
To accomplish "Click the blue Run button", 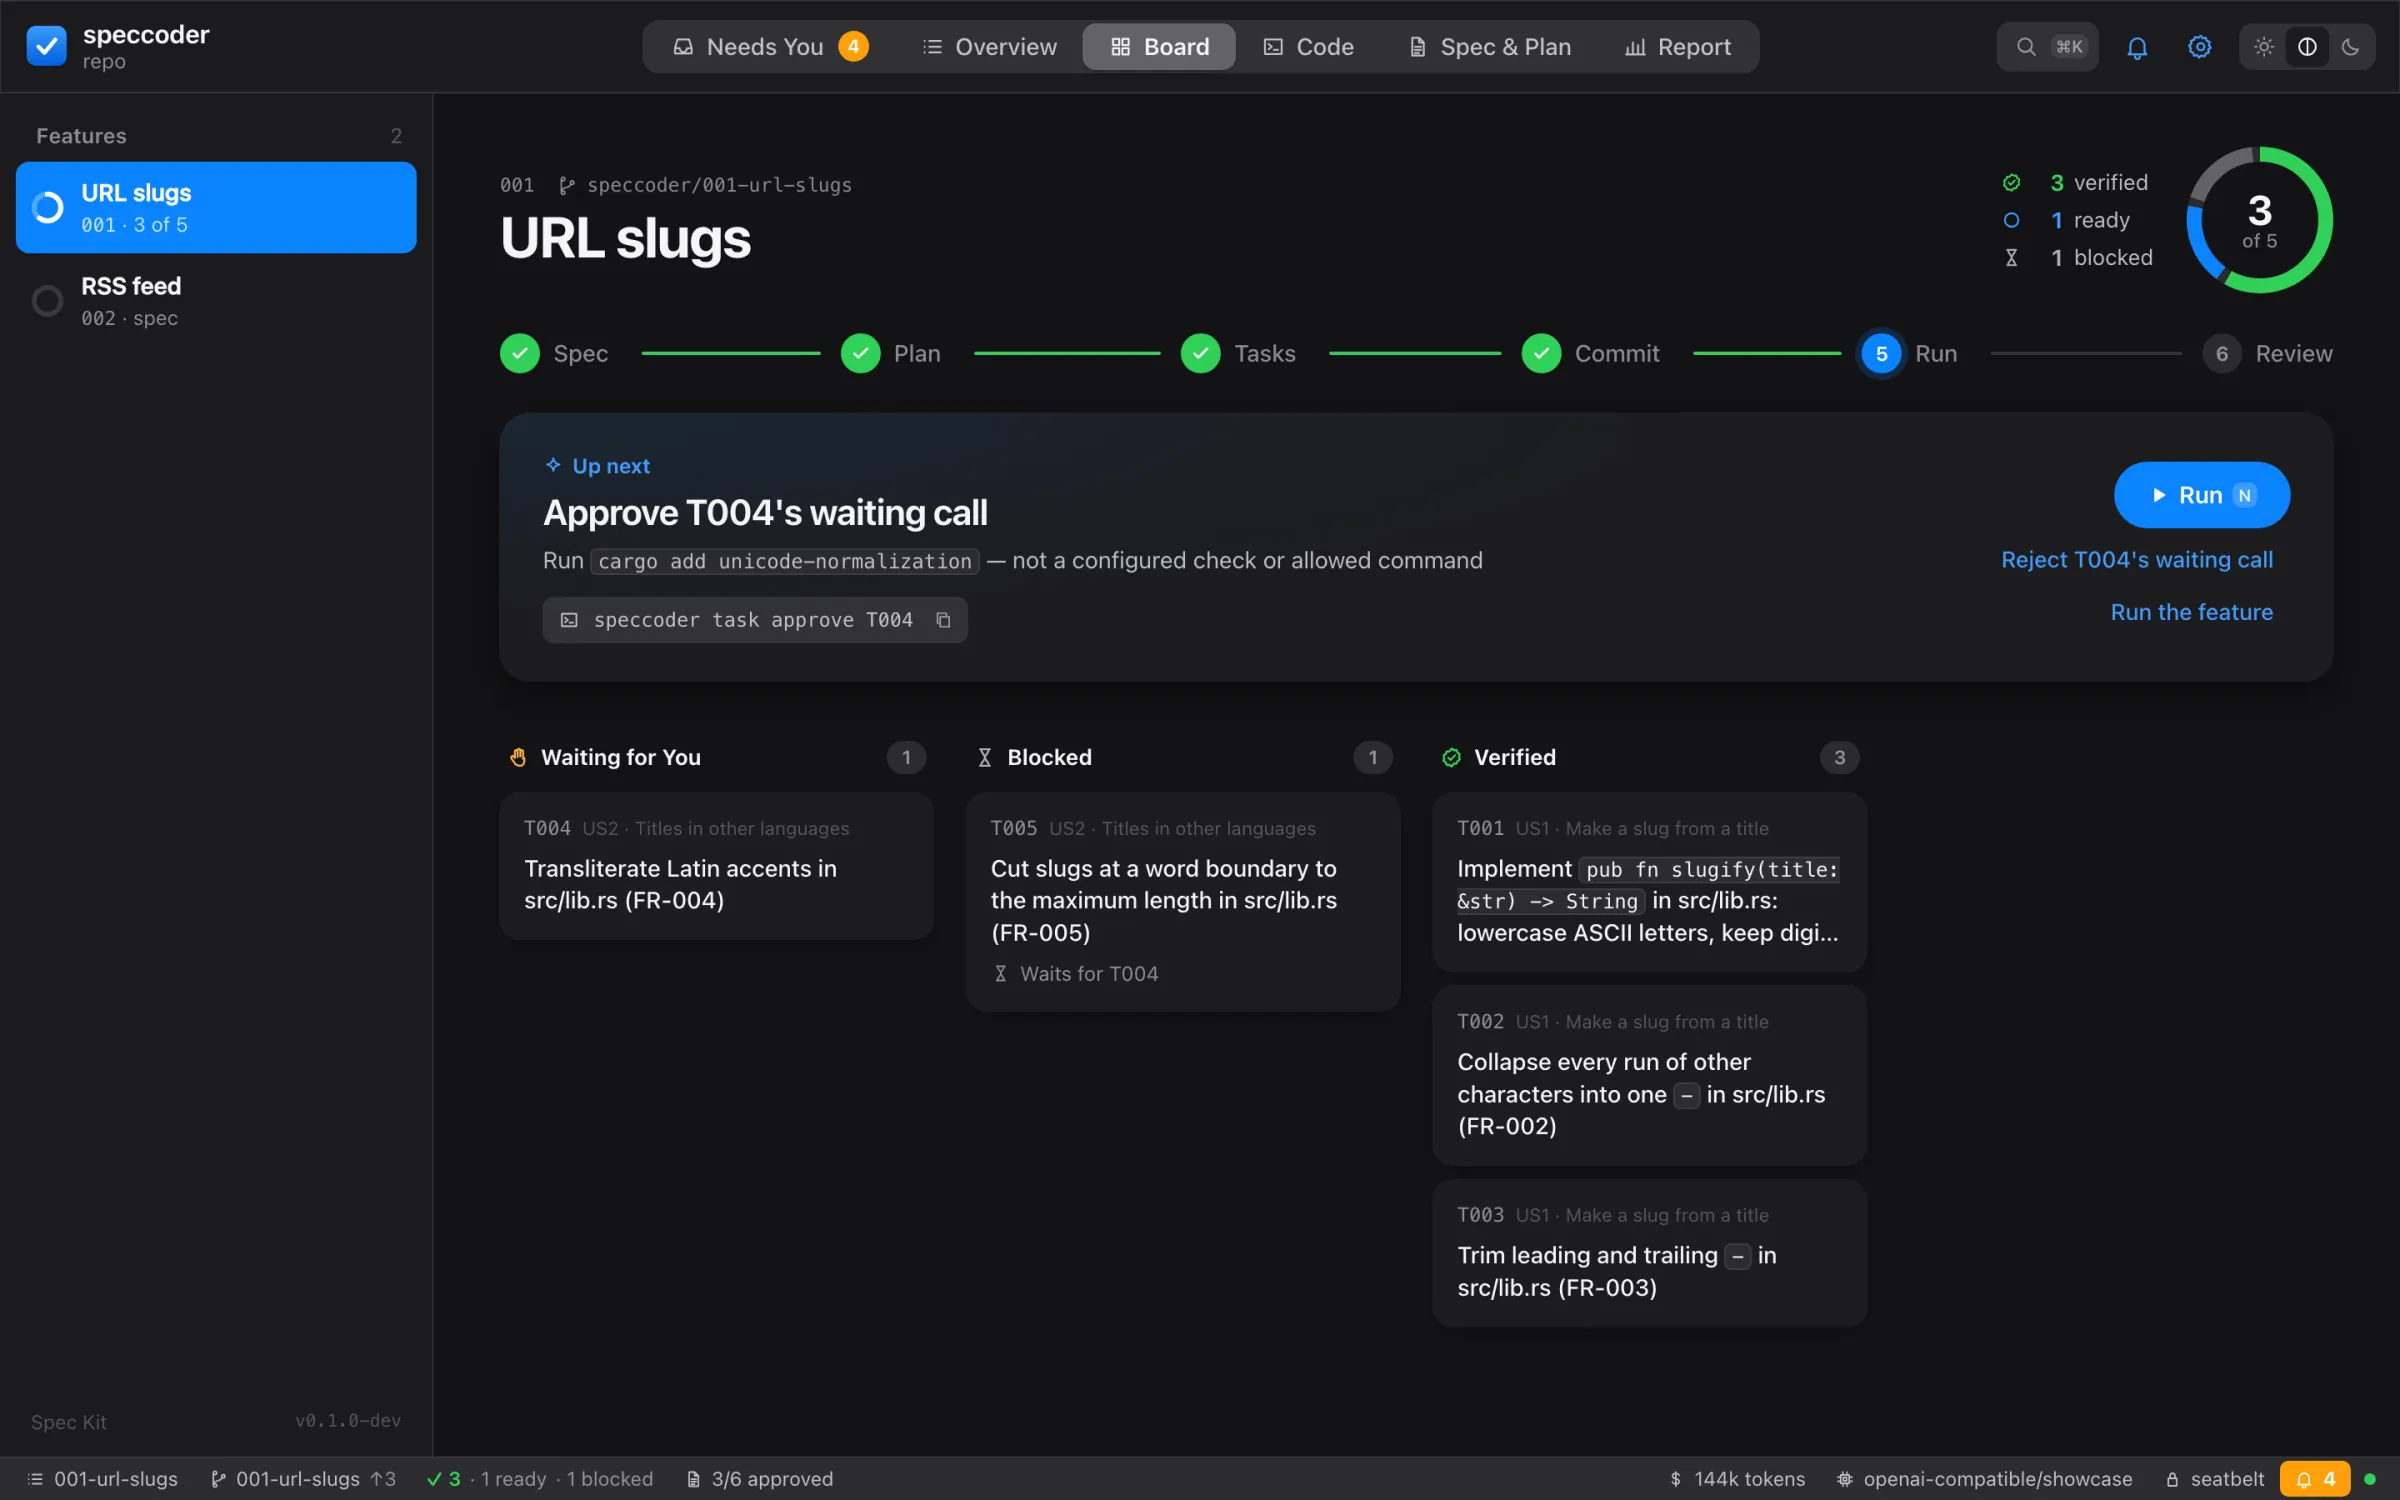I will tap(2201, 495).
